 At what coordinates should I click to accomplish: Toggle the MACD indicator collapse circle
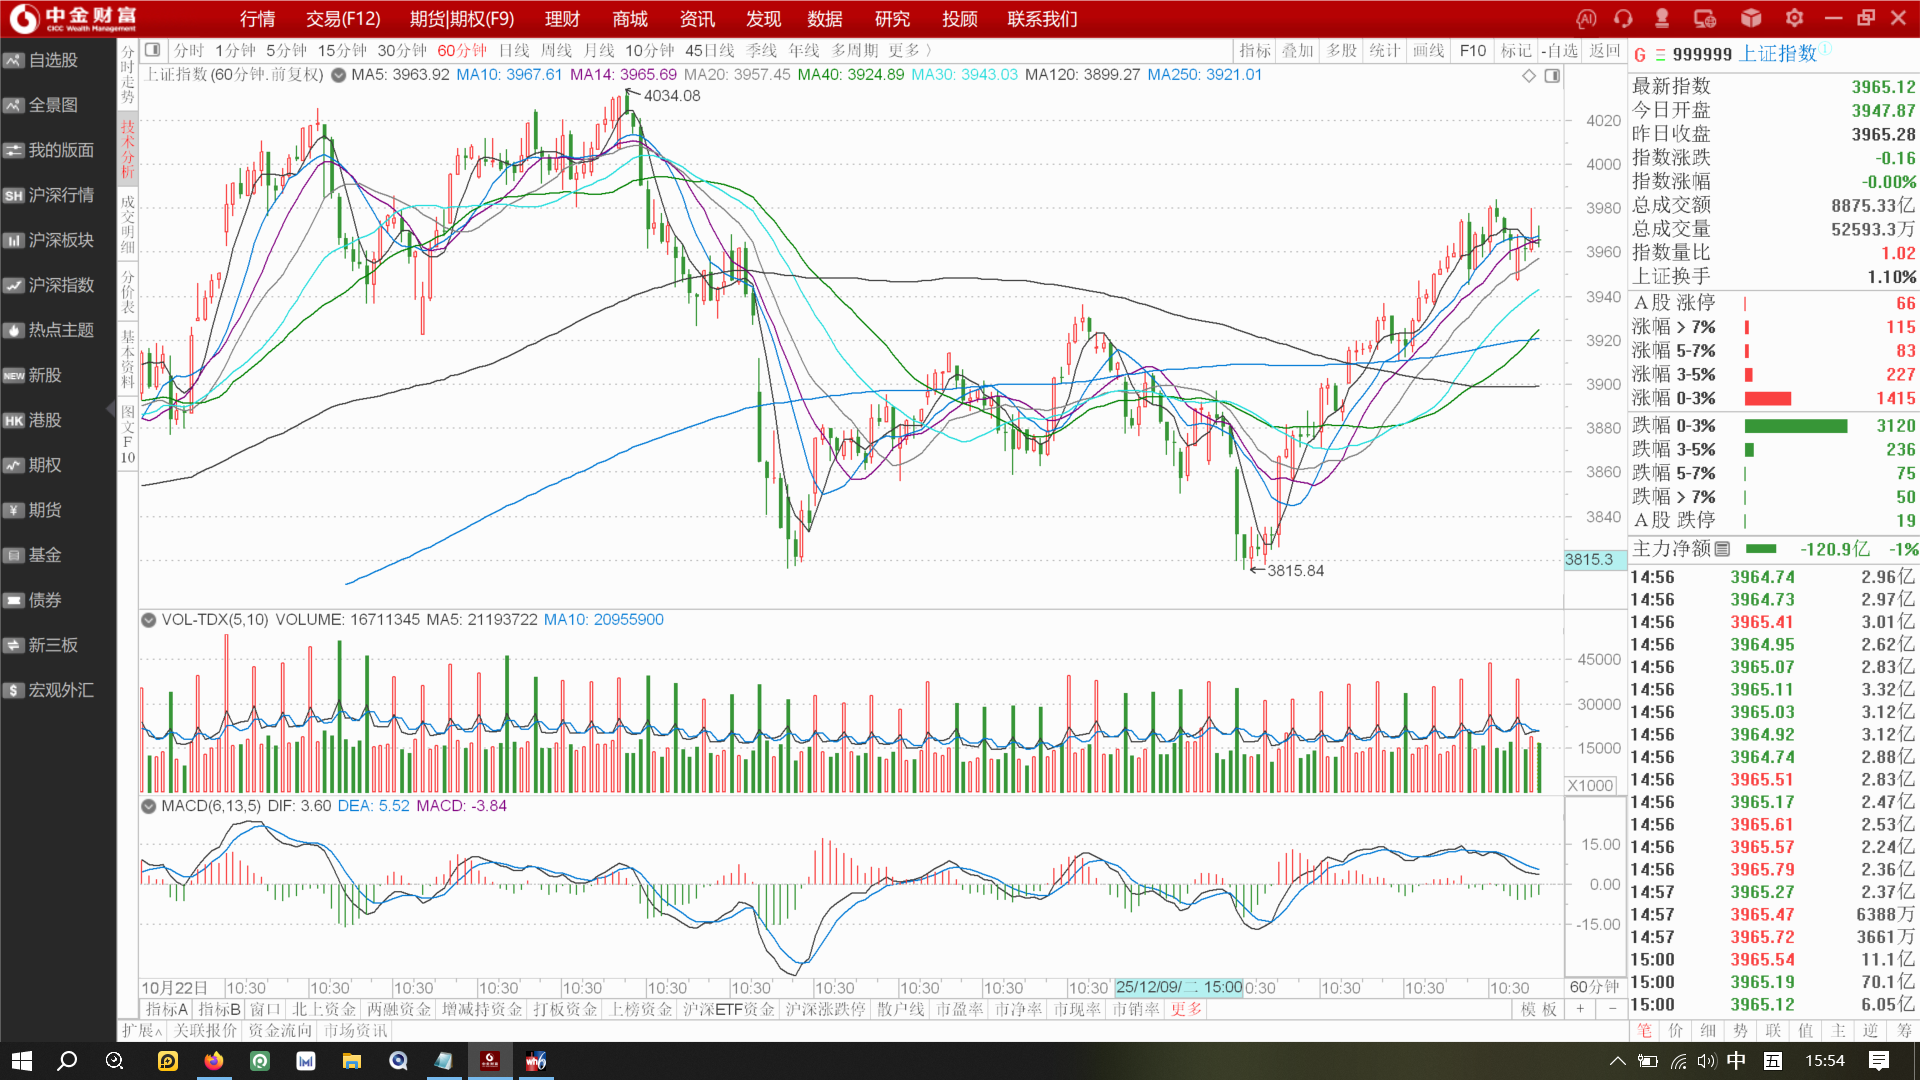(x=149, y=806)
